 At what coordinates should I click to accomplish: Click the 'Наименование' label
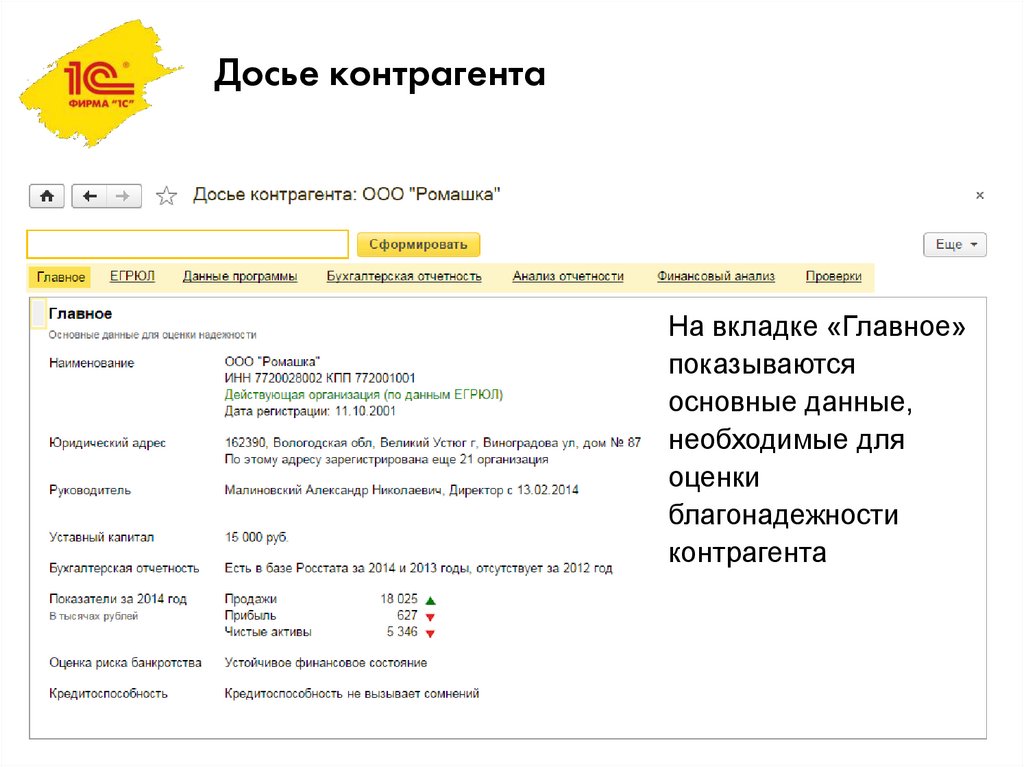point(91,363)
